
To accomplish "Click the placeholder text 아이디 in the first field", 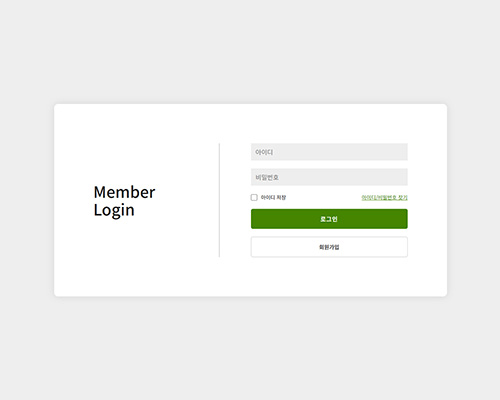I will [264, 152].
